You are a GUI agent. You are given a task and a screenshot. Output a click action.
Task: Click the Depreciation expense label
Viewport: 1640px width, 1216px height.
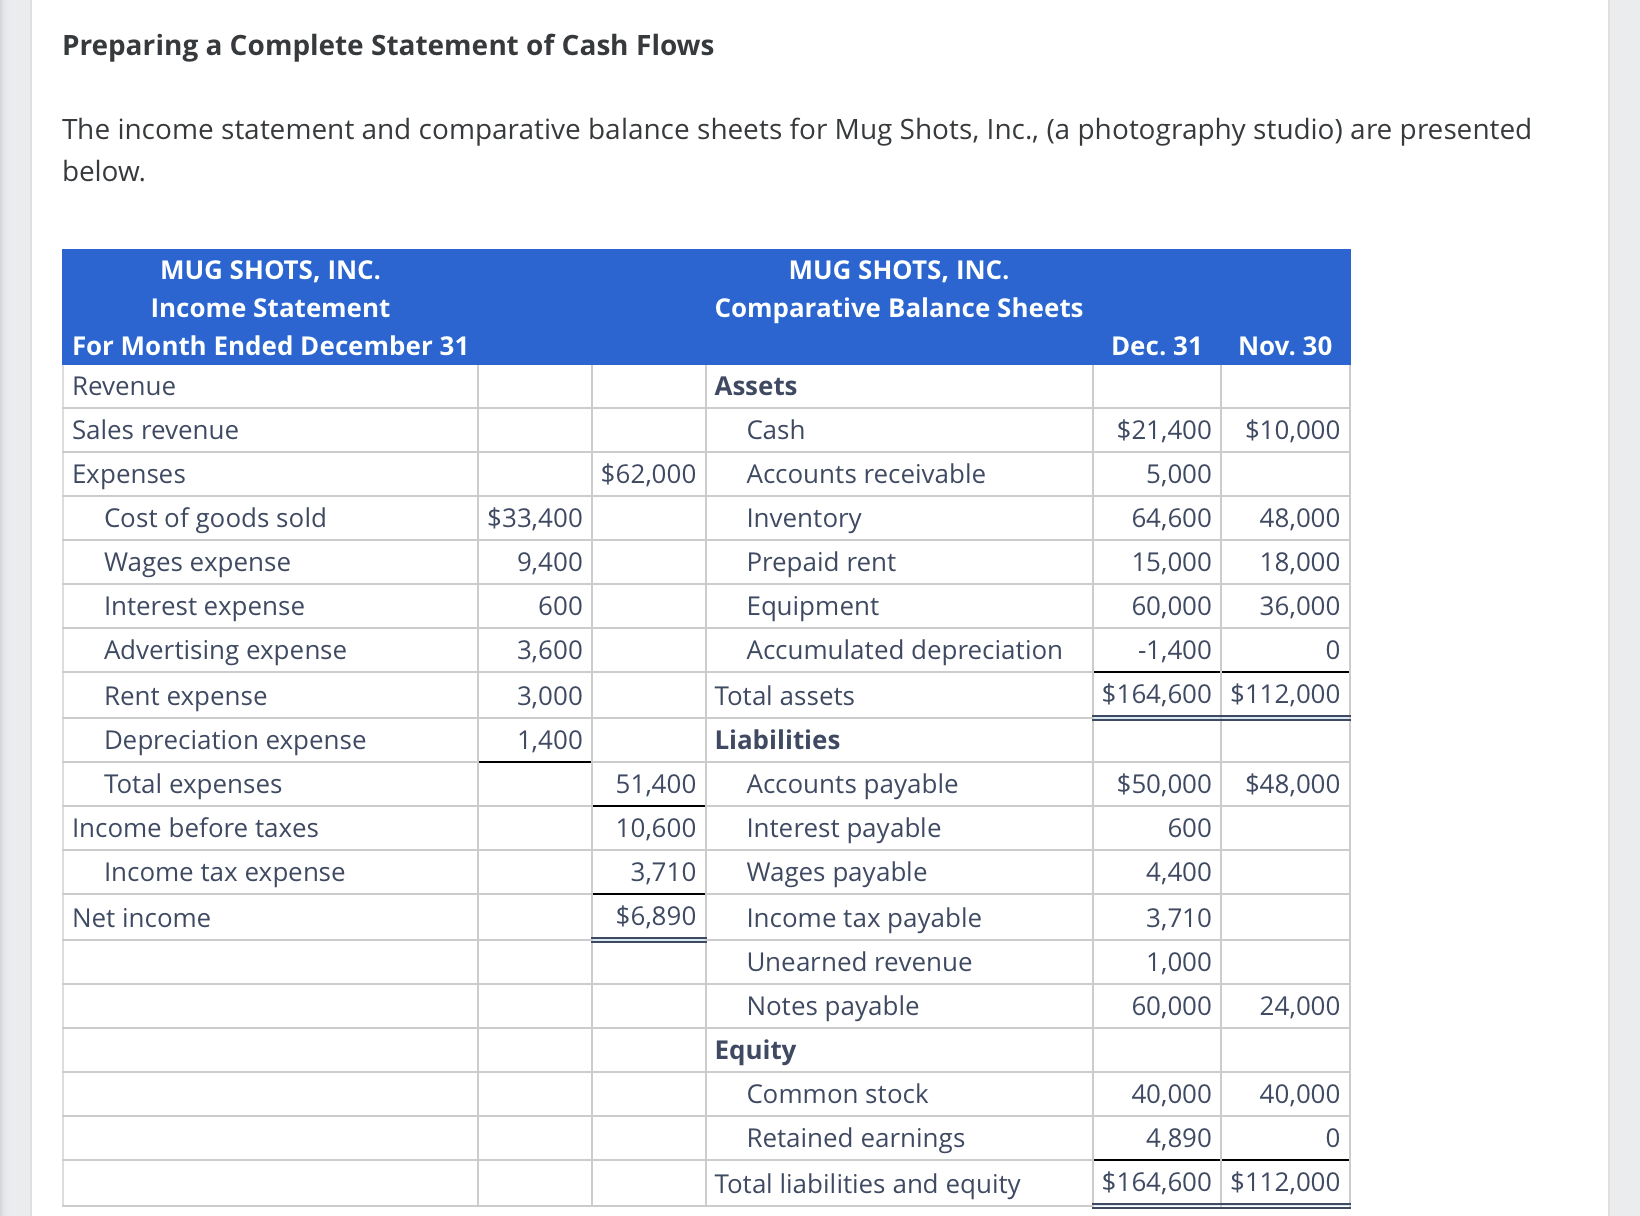(235, 740)
